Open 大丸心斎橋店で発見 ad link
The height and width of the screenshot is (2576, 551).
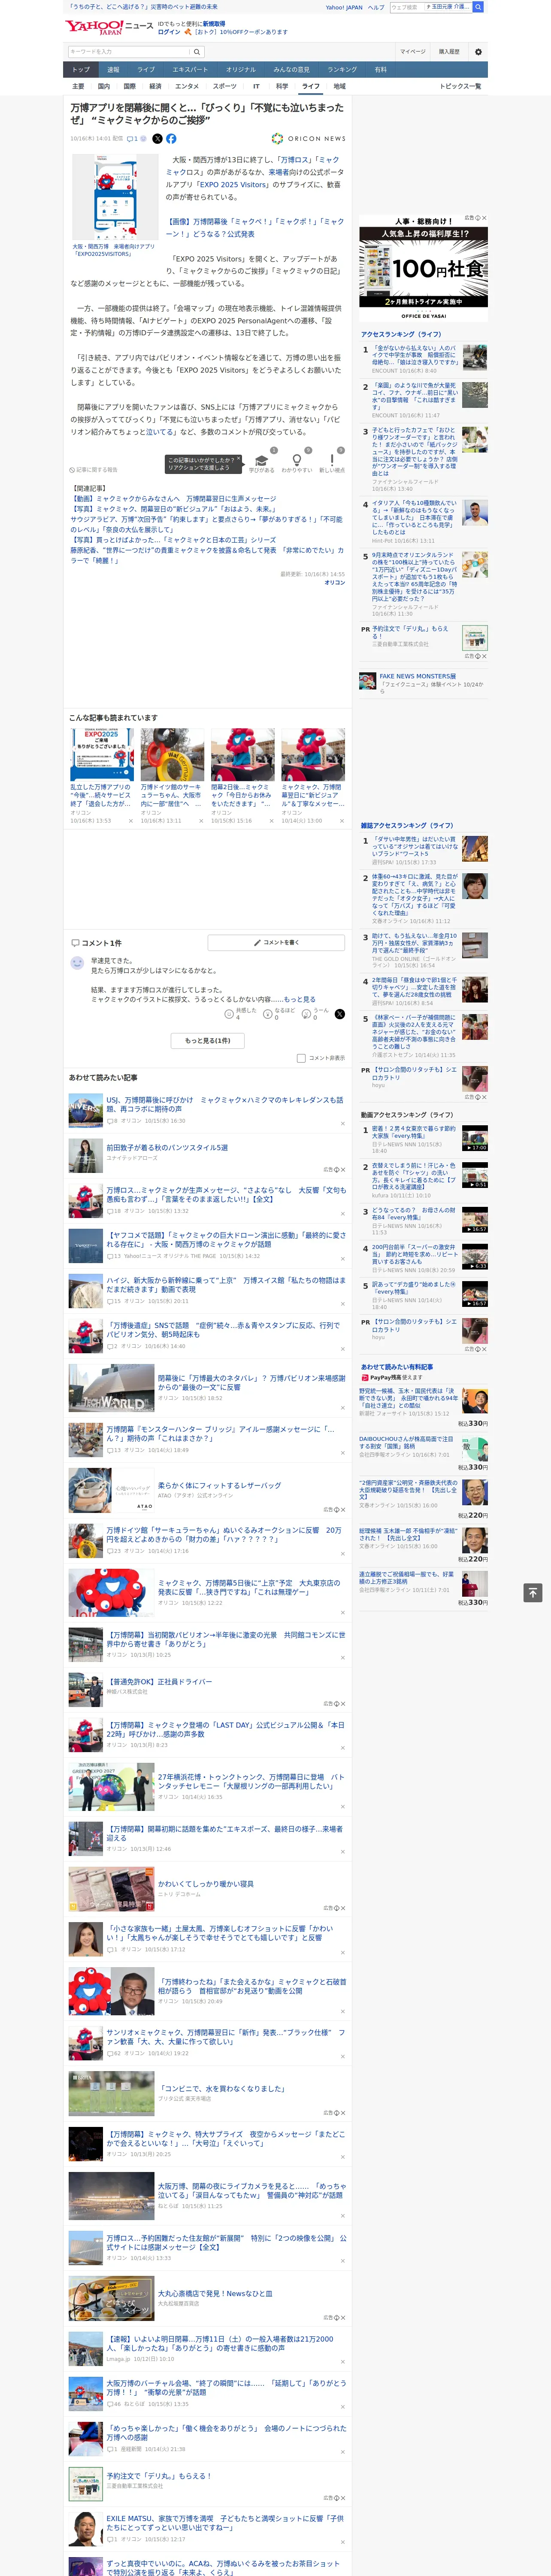point(214,2293)
